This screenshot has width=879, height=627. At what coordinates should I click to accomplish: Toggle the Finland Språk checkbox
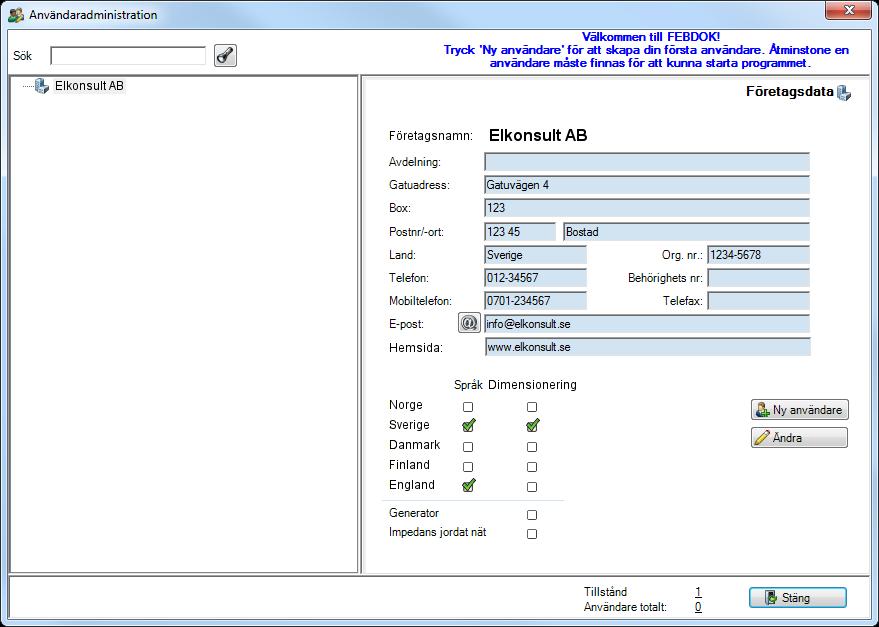click(468, 467)
